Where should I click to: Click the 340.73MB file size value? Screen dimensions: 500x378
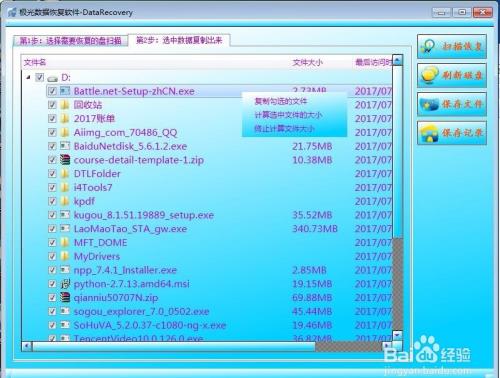point(315,229)
